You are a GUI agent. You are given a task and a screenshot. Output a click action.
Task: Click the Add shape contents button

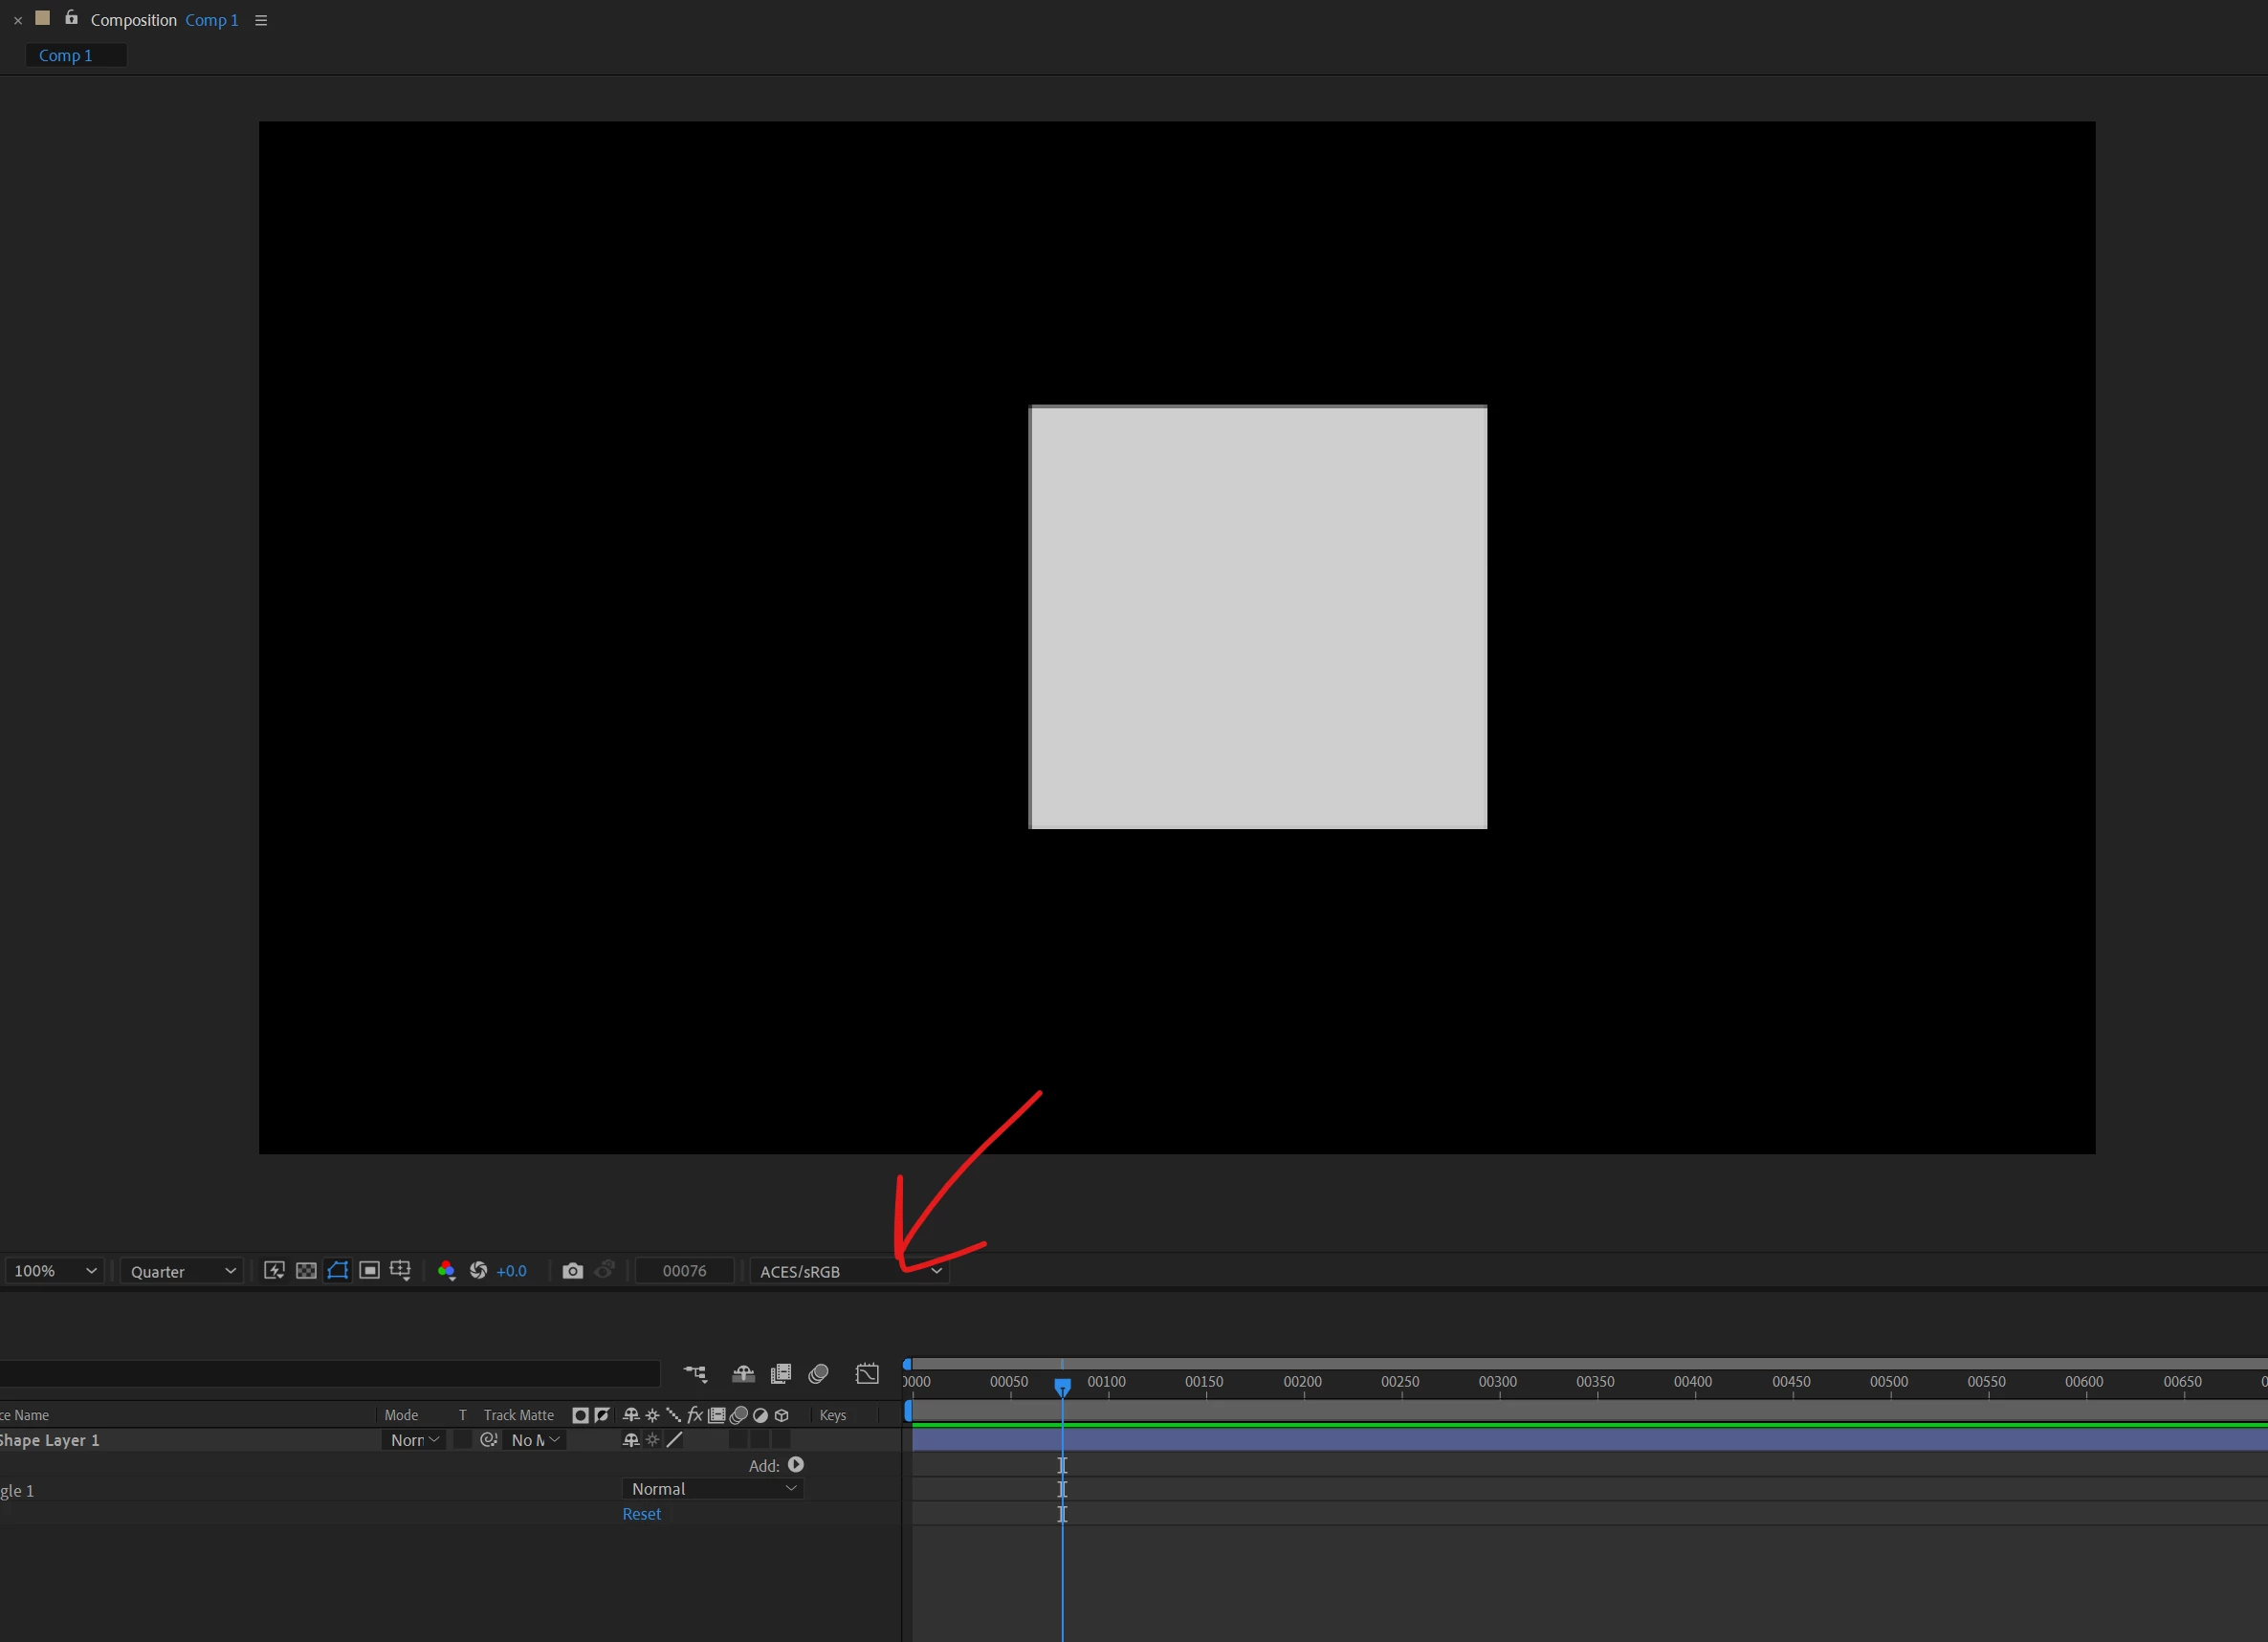[796, 1465]
